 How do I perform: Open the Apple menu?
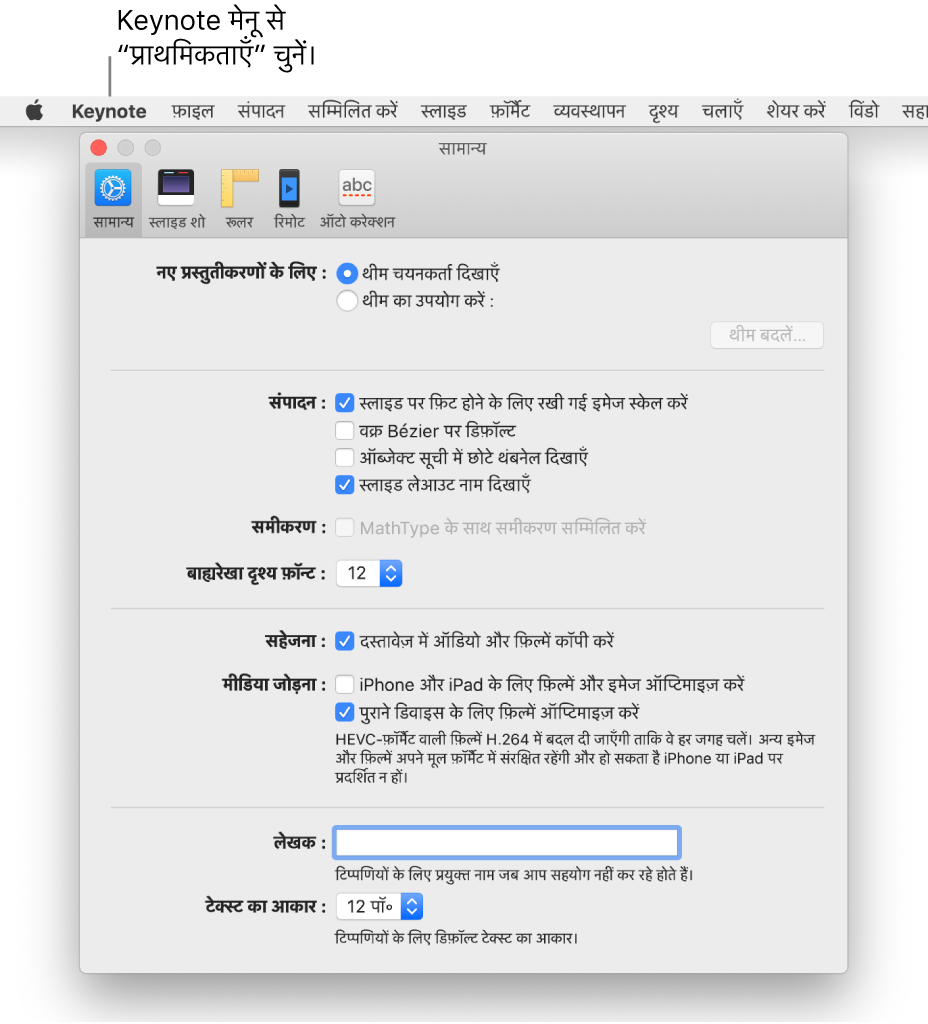click(35, 111)
